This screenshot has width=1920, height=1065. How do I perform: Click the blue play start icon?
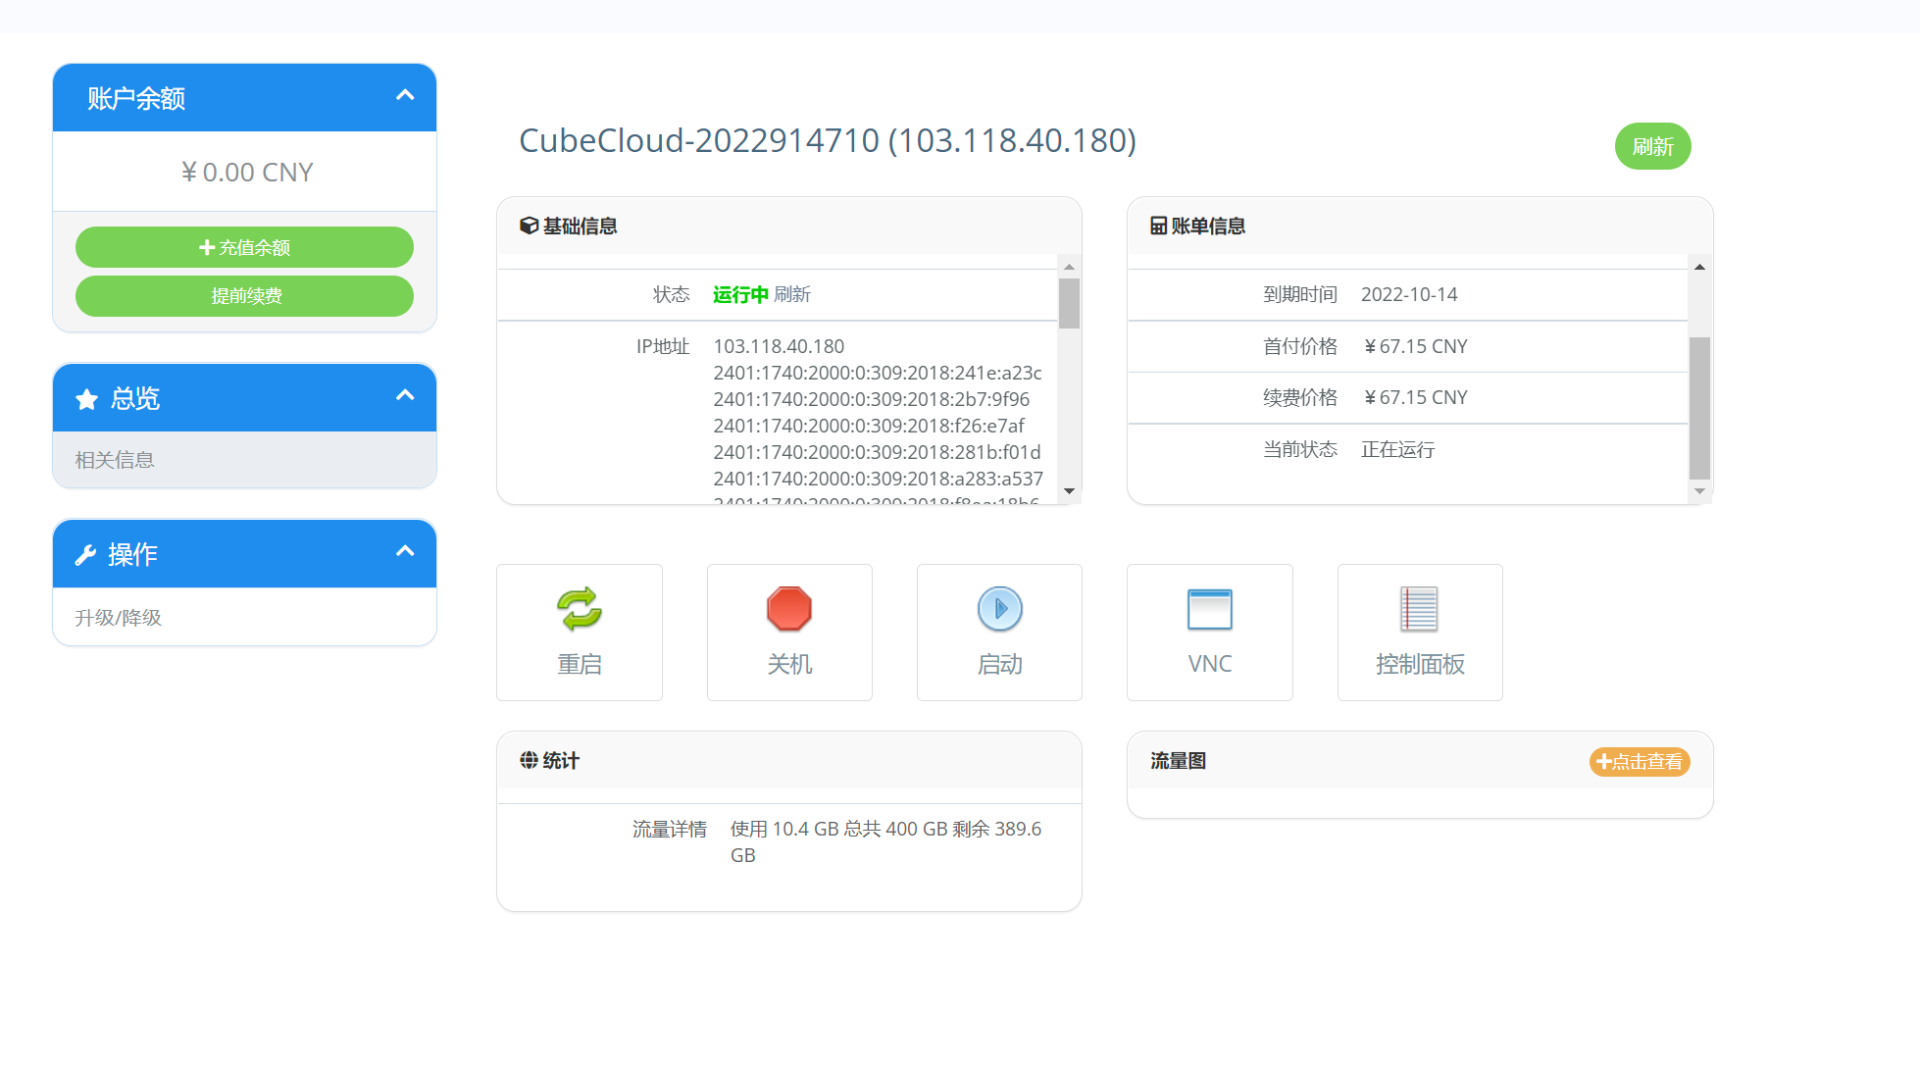click(x=1000, y=609)
